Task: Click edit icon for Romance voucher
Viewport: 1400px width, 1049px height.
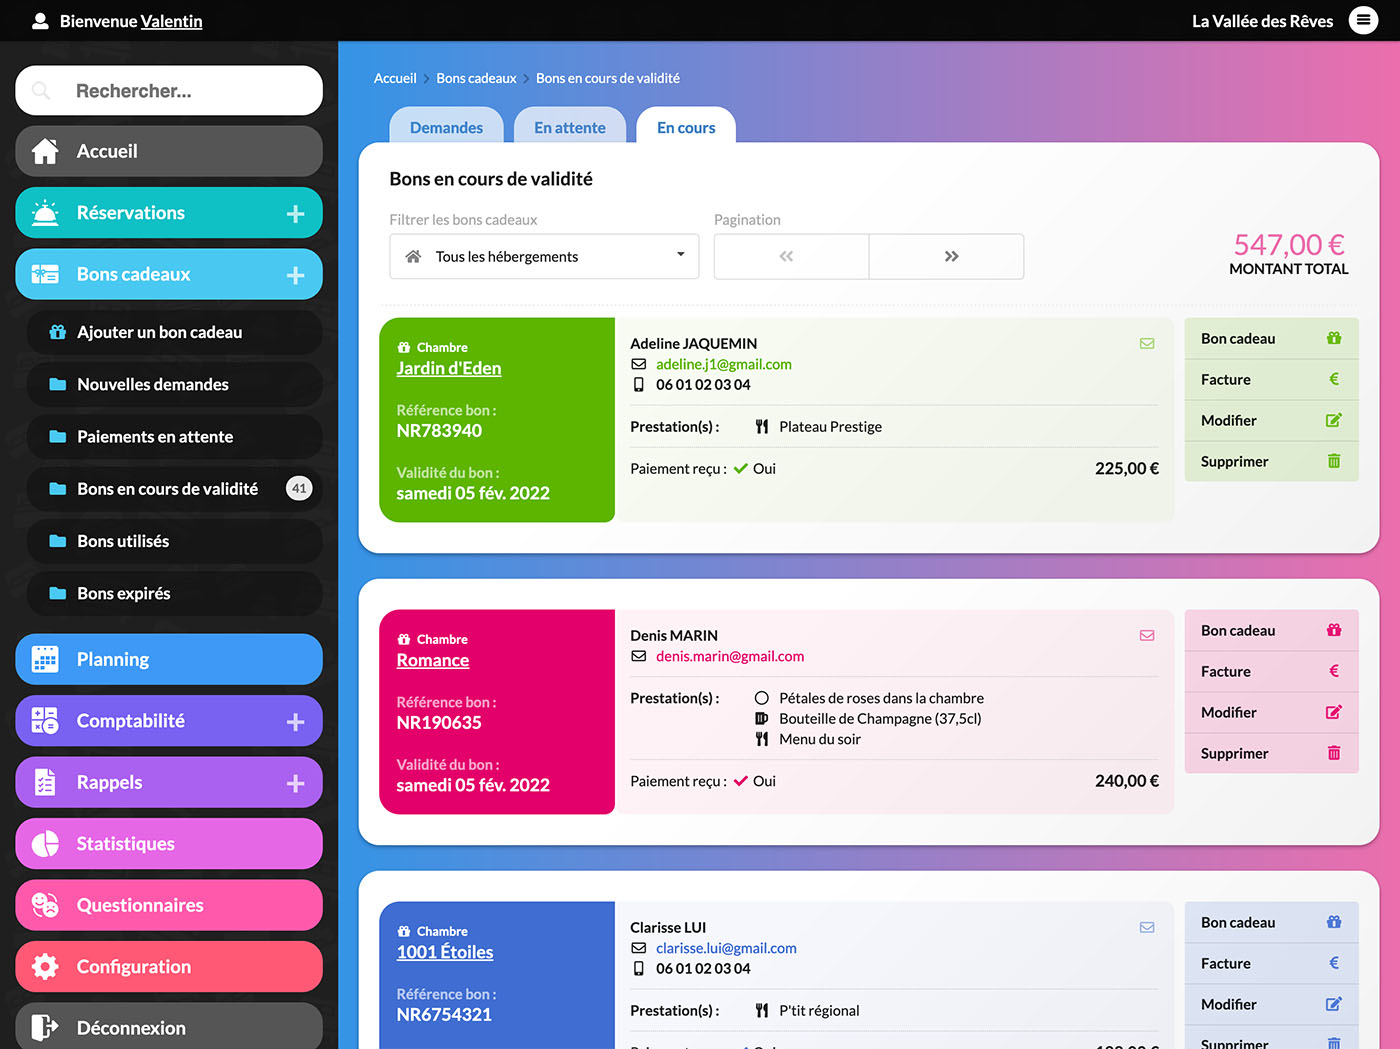Action: (x=1333, y=712)
